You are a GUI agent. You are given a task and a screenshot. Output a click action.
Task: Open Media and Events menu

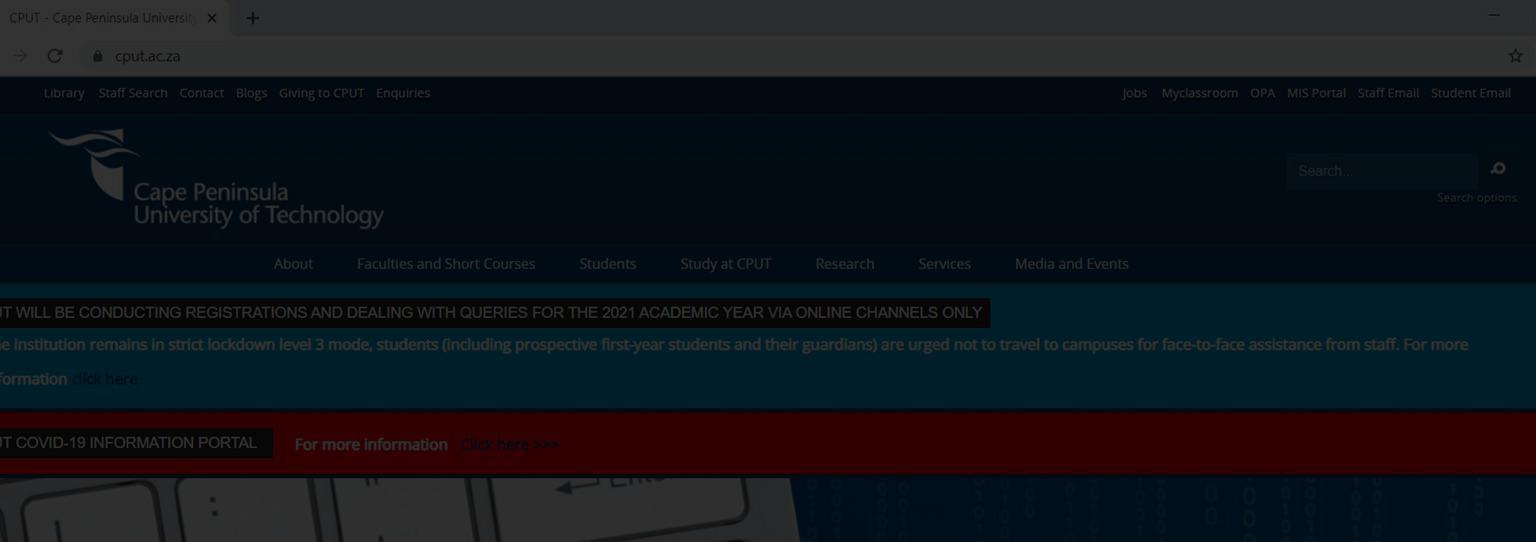(1071, 264)
